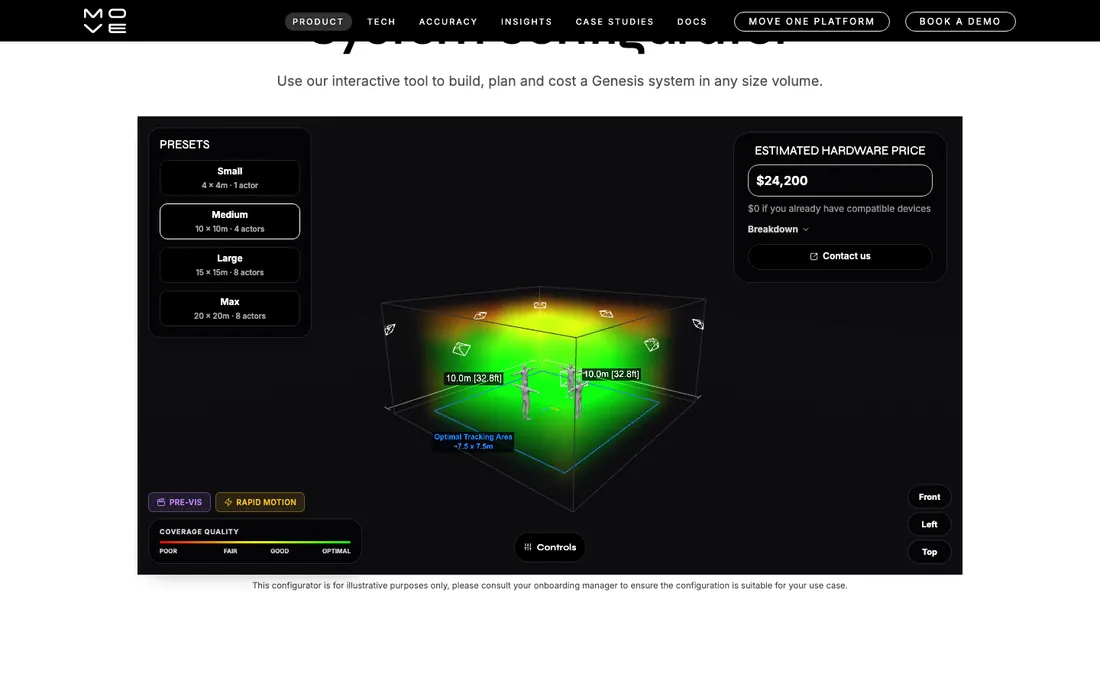Click the $24,200 estimated price field
This screenshot has width=1100, height=688.
pyautogui.click(x=840, y=180)
